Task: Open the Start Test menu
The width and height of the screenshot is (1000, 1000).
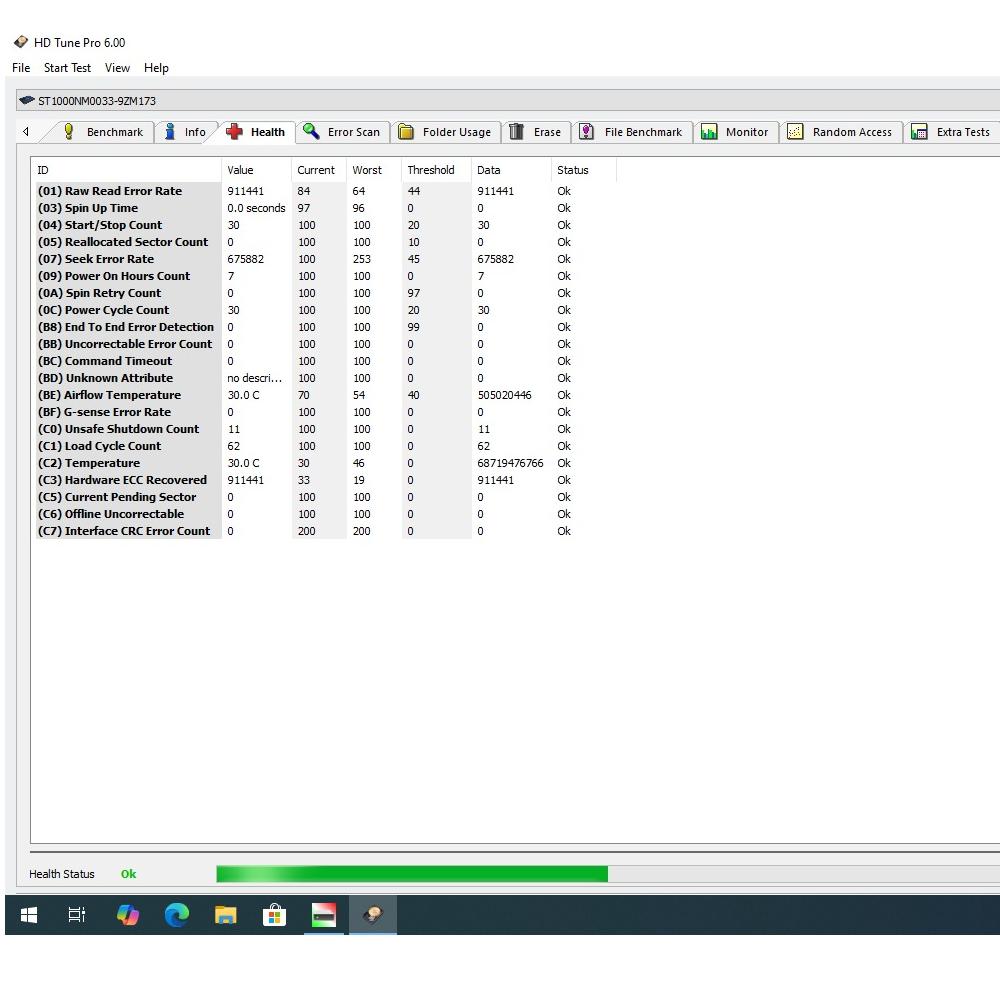Action: [x=67, y=68]
